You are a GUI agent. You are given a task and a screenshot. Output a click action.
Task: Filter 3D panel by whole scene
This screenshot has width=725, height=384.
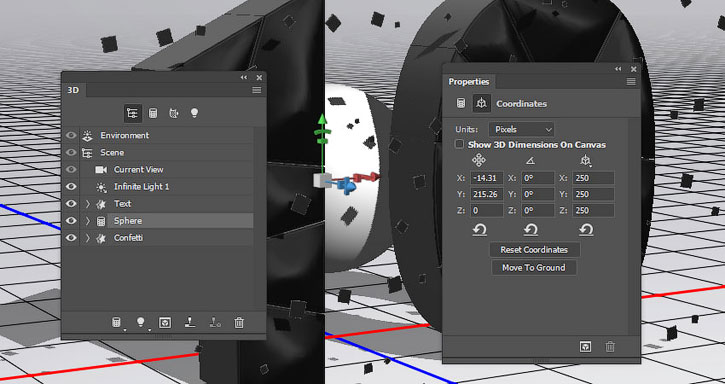point(133,113)
